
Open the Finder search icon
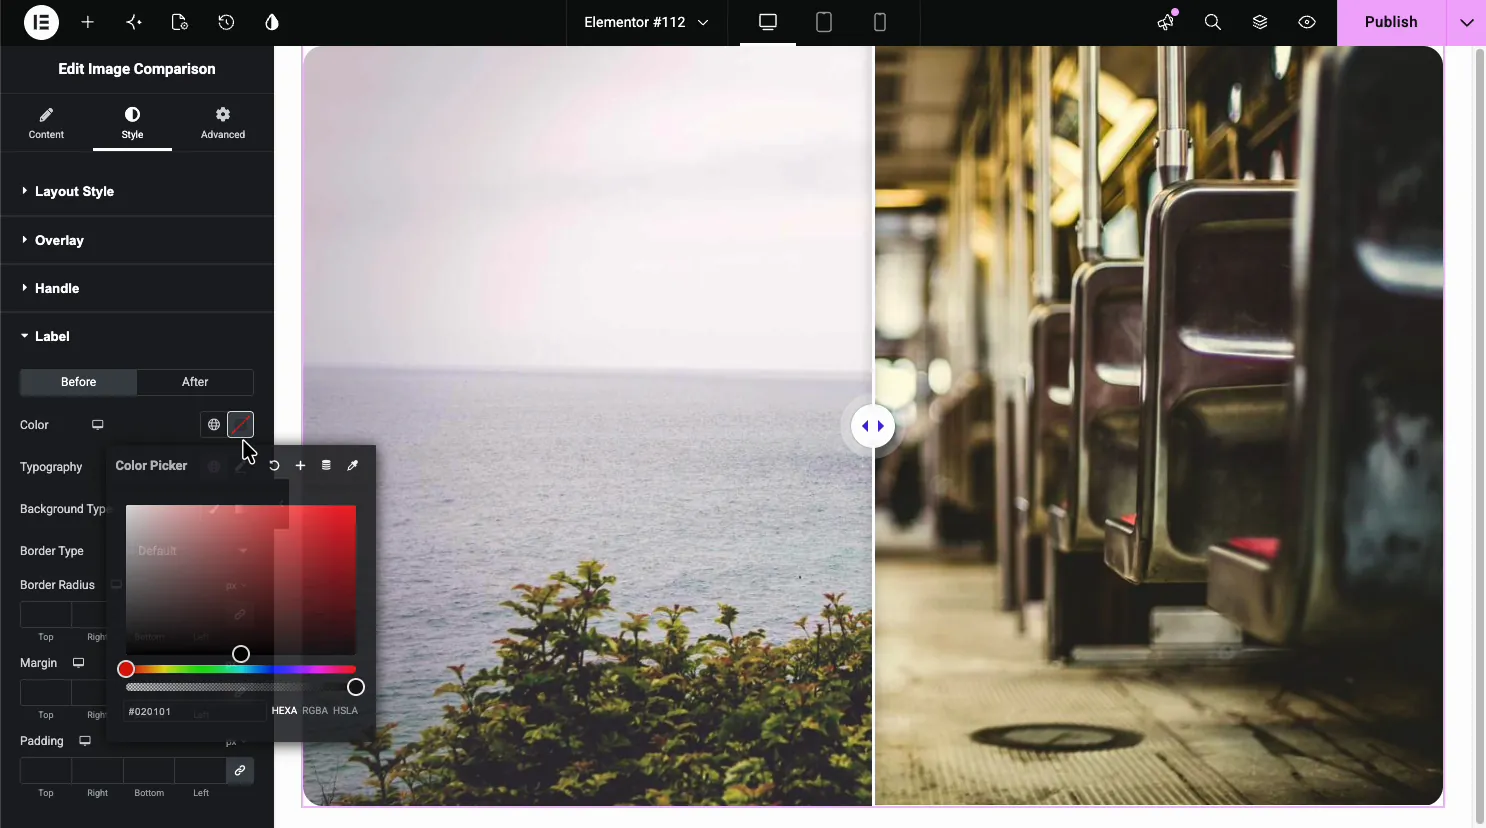(x=1213, y=22)
